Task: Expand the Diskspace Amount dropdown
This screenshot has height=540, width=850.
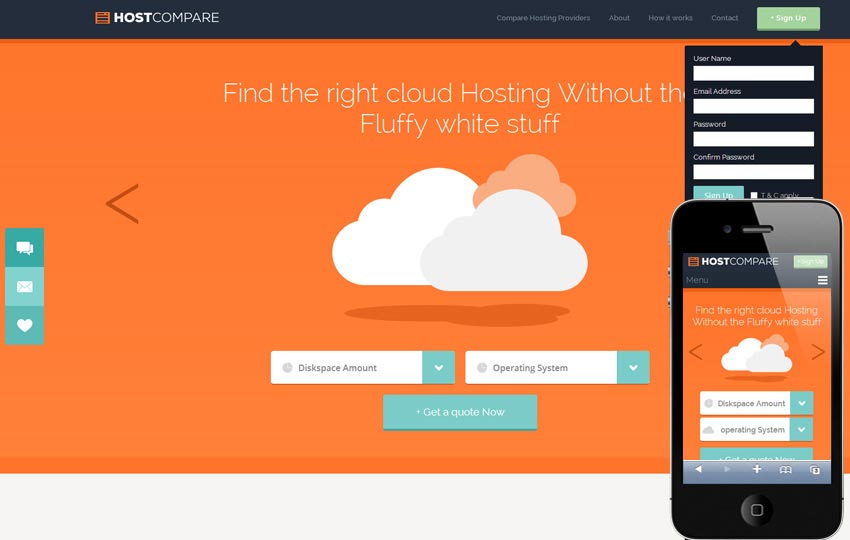Action: (x=438, y=367)
